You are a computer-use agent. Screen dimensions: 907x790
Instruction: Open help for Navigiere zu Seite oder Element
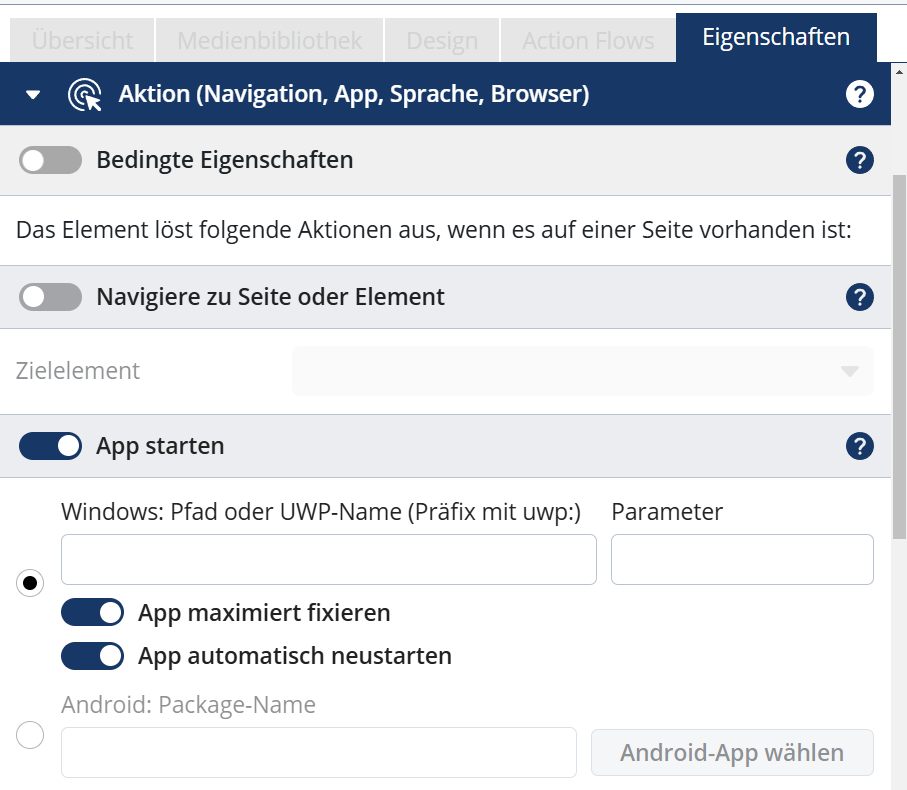(x=858, y=297)
